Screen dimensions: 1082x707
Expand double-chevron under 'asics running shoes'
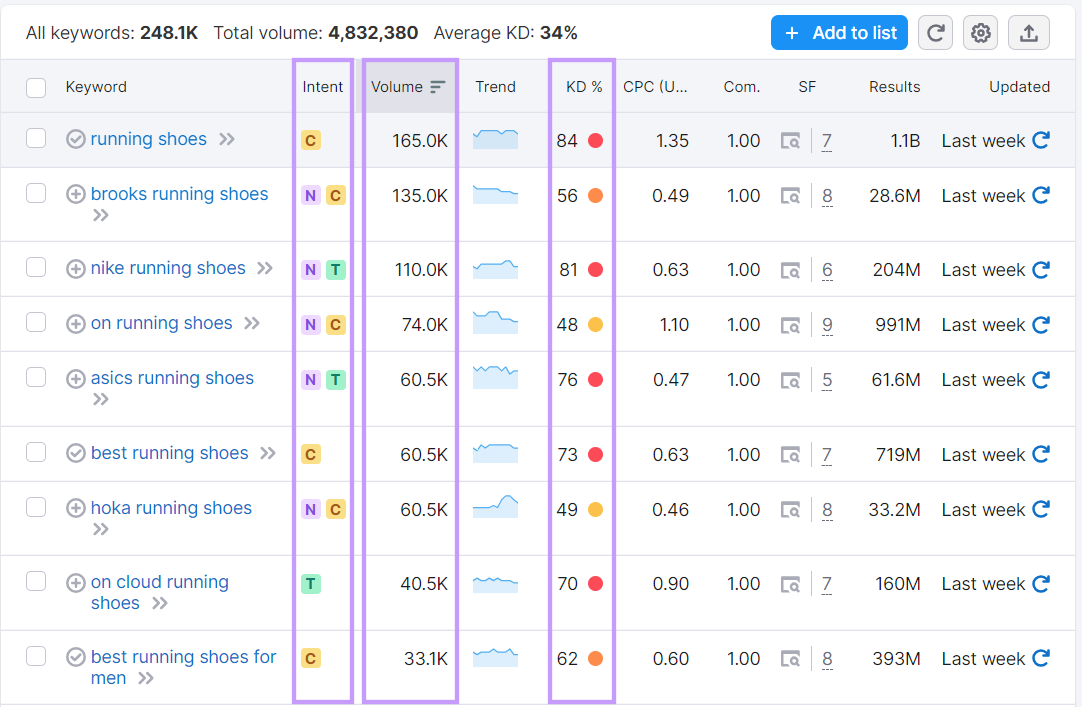101,399
